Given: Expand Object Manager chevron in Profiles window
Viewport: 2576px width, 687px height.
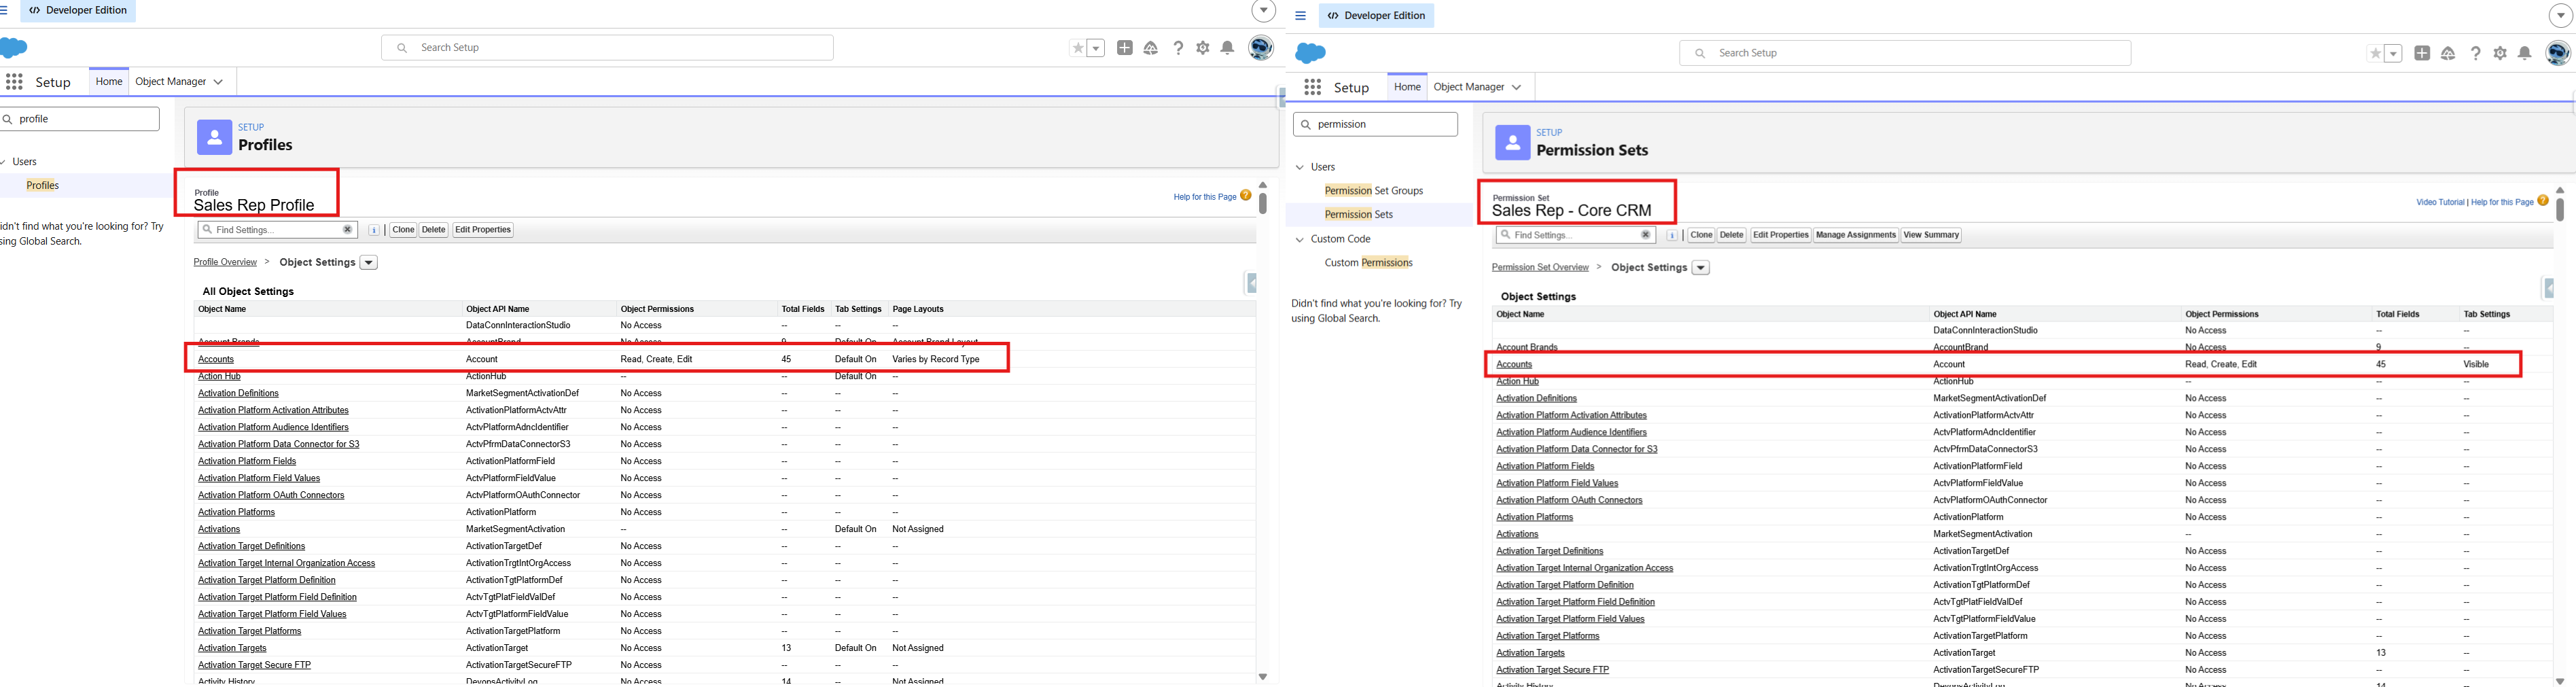Looking at the screenshot, I should (x=218, y=82).
